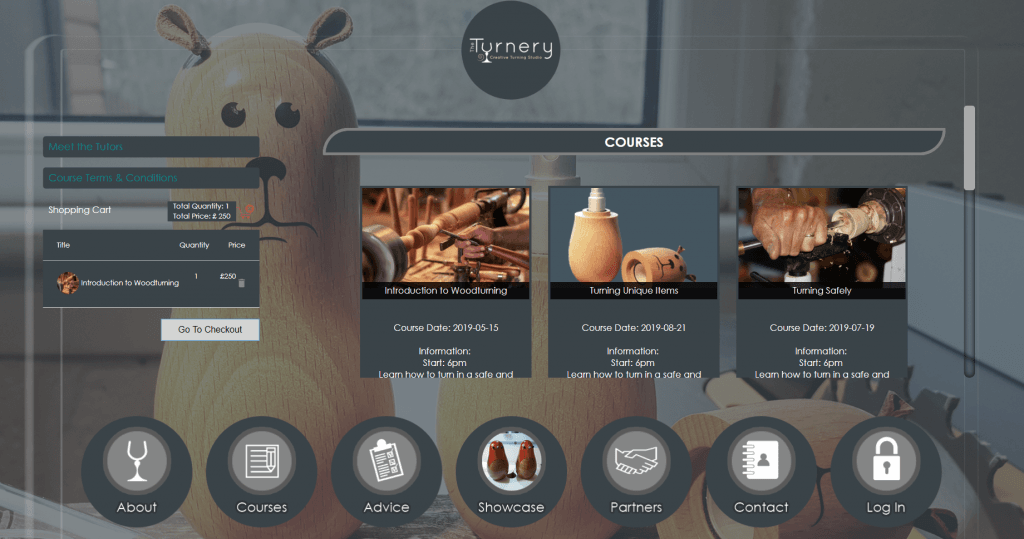Select the Turning Unique Items course image
The image size is (1024, 539).
pos(633,235)
